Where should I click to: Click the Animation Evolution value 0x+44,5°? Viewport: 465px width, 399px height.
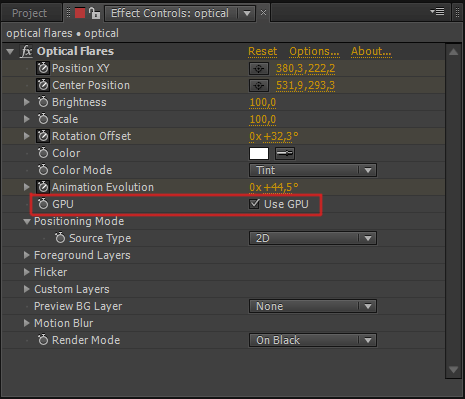(274, 187)
